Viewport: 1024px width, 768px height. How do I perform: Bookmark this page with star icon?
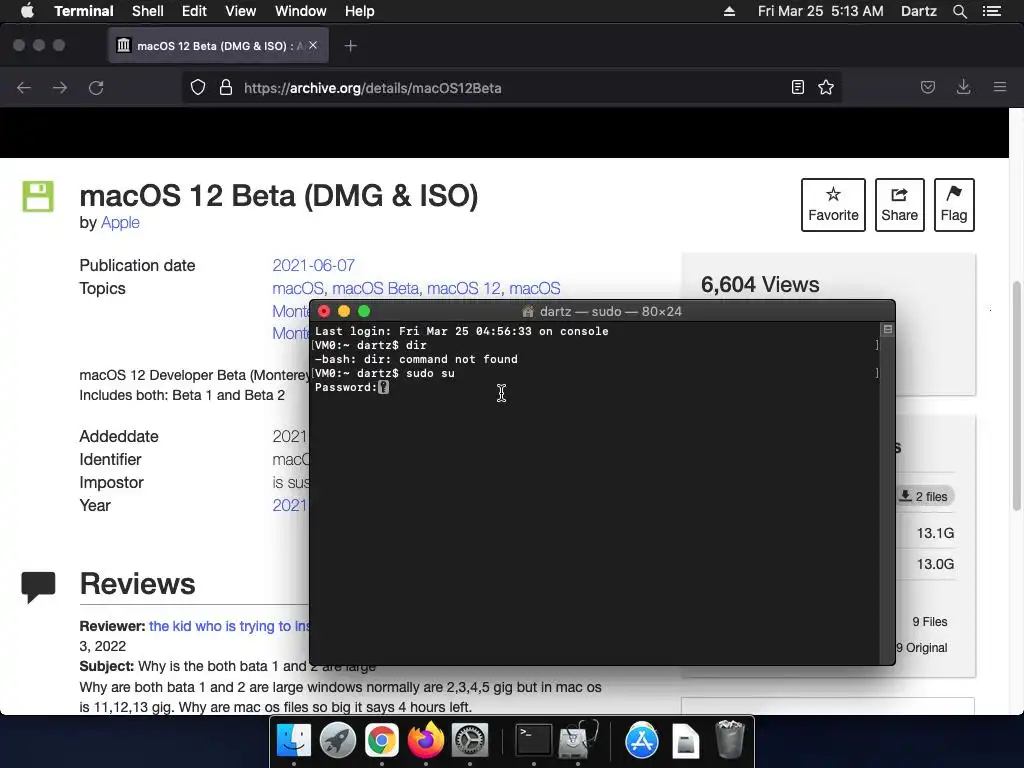[x=826, y=88]
